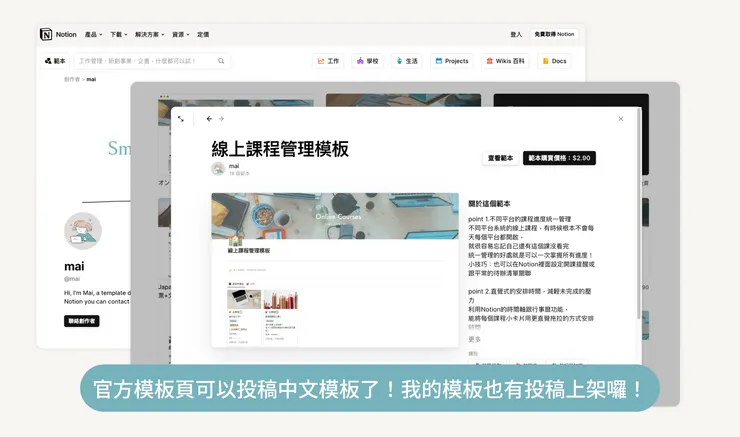
Task: Click the 範本購買價格 $2.90 button
Action: pyautogui.click(x=559, y=158)
